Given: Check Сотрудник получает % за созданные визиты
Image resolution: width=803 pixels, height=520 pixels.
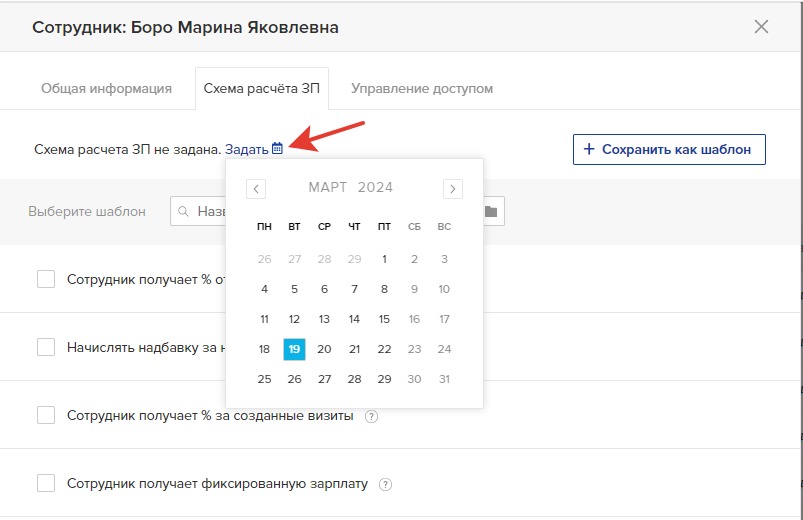Looking at the screenshot, I should tap(46, 415).
